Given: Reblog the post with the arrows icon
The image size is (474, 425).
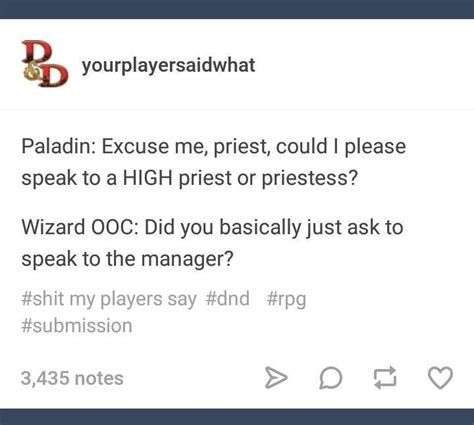Looking at the screenshot, I should [x=385, y=378].
